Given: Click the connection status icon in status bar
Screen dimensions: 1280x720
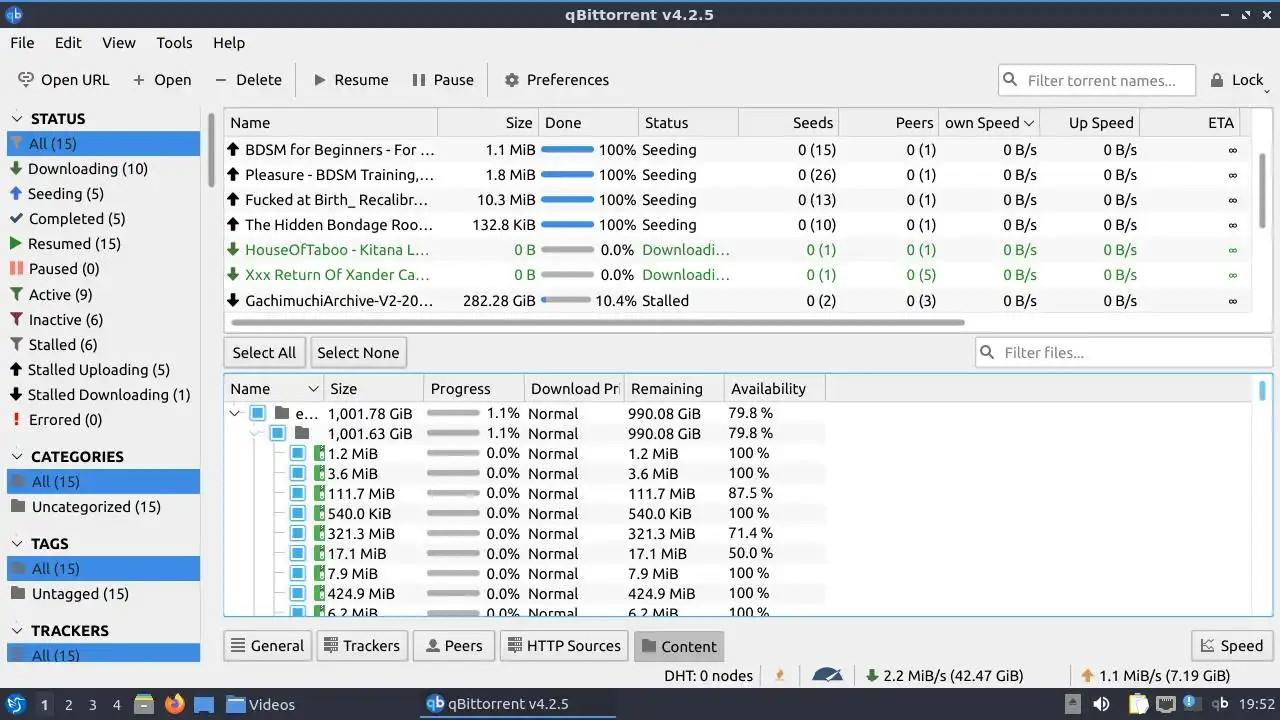Looking at the screenshot, I should (780, 675).
